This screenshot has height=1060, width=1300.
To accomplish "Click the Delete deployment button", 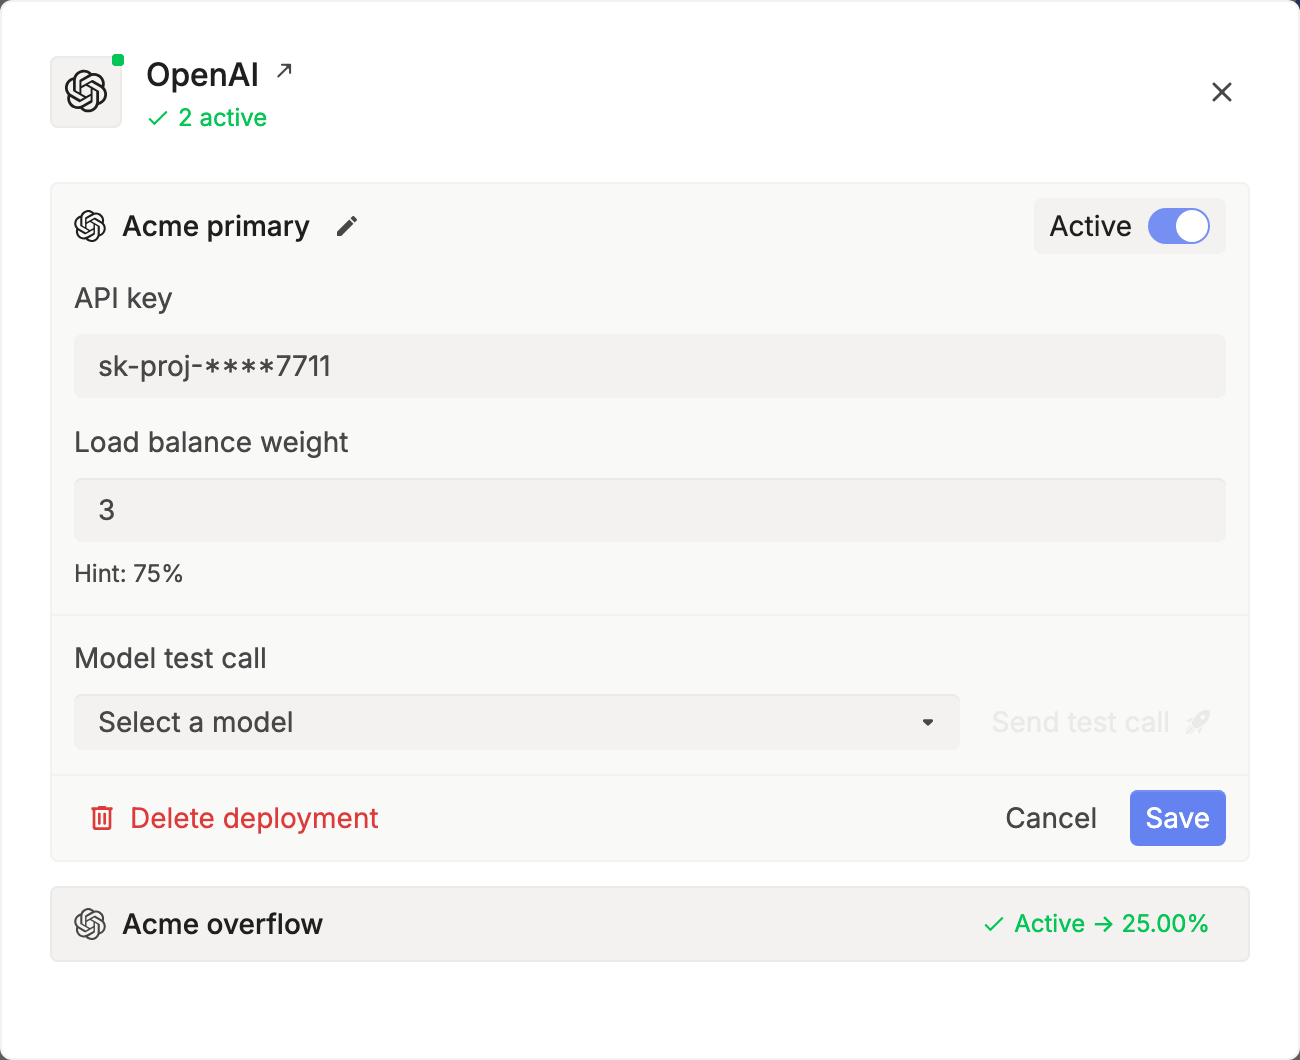I will [234, 818].
